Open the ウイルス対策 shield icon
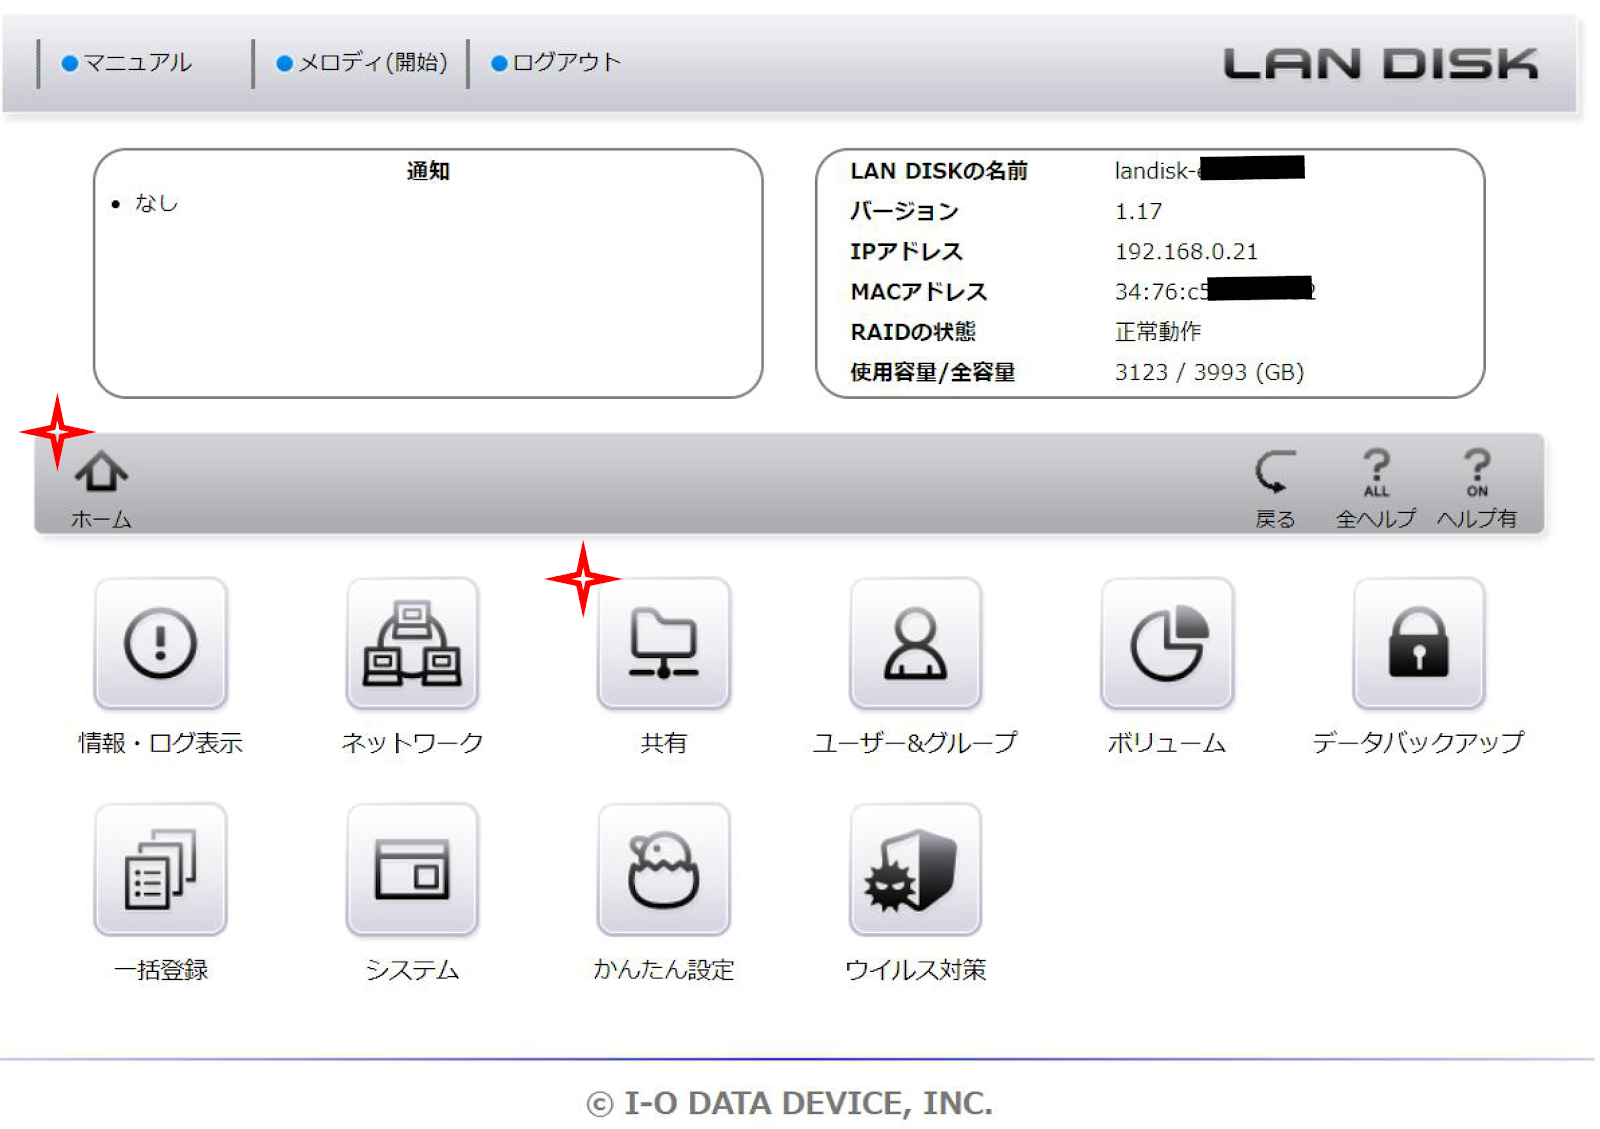This screenshot has height=1129, width=1600. pyautogui.click(x=915, y=870)
